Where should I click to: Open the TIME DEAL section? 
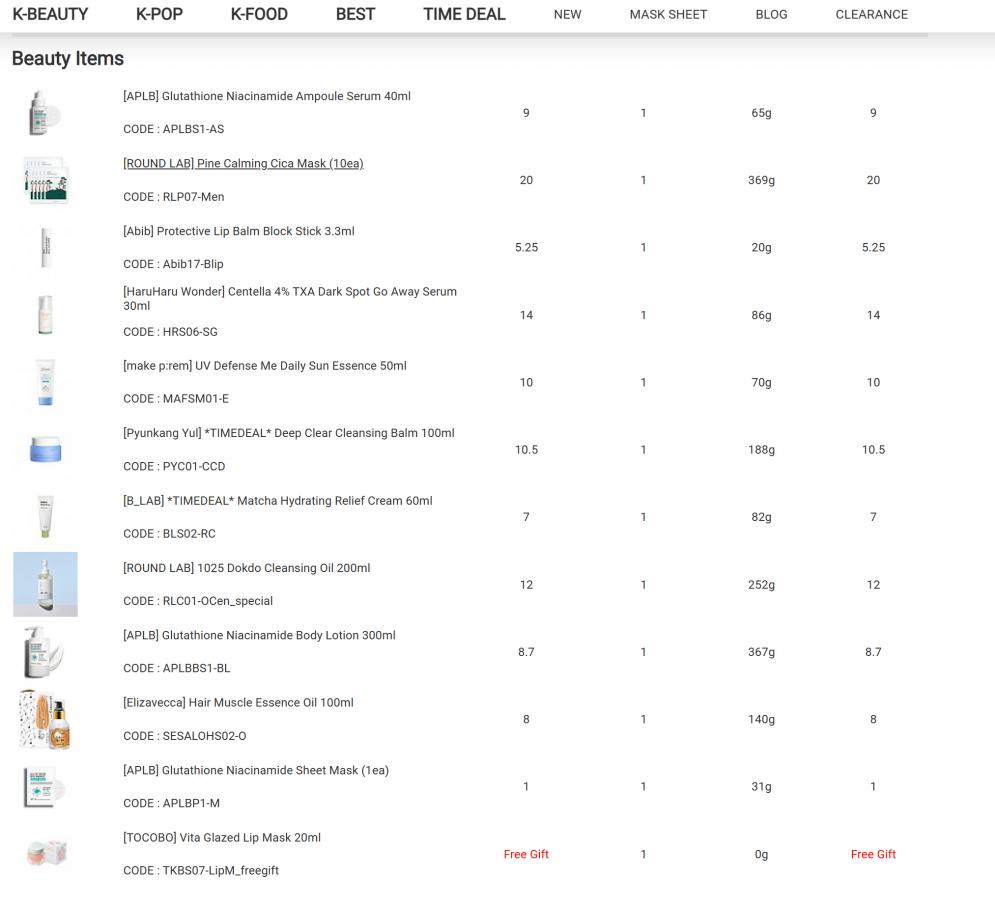click(x=464, y=14)
